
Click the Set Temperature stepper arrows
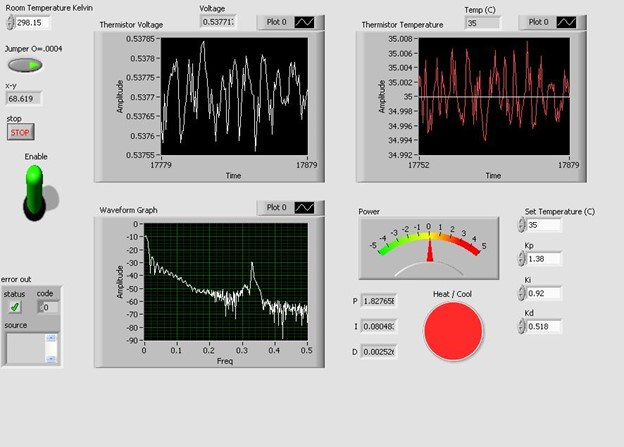tap(521, 225)
